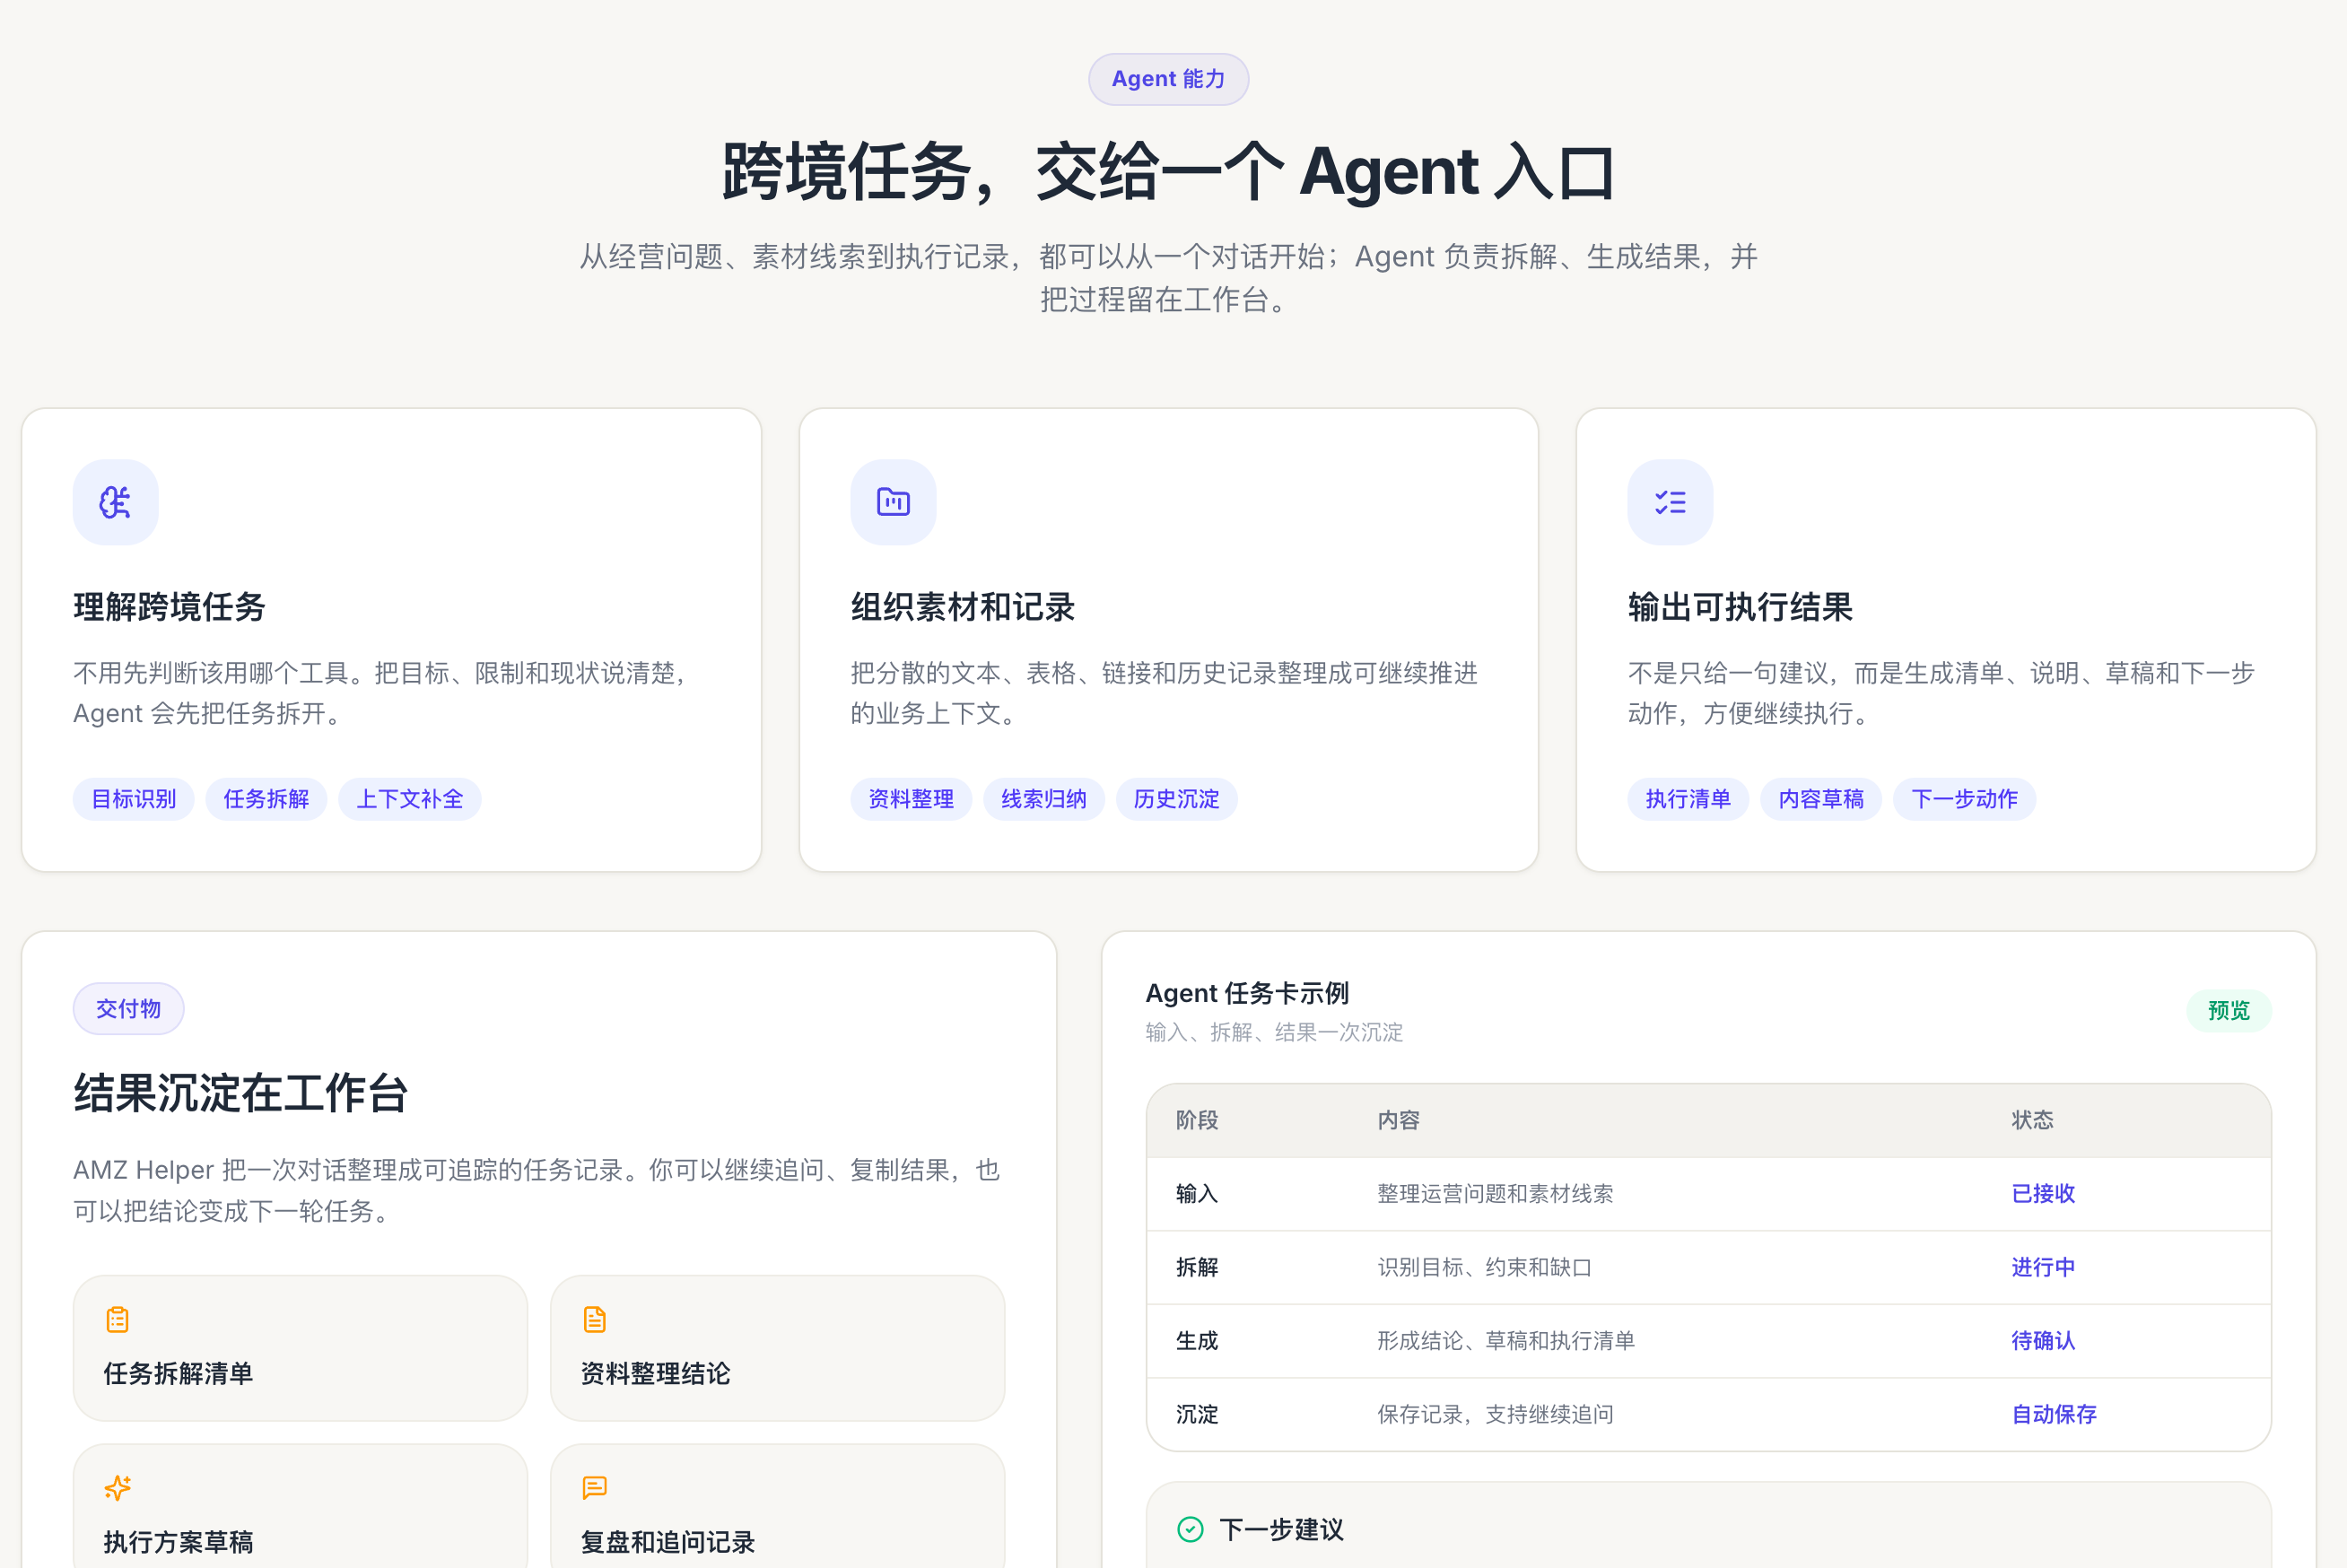Screen dimensions: 2347x1568
Task: Click the 输入、拆解、结果一次沉淀 subtitle
Action: coord(1274,1032)
